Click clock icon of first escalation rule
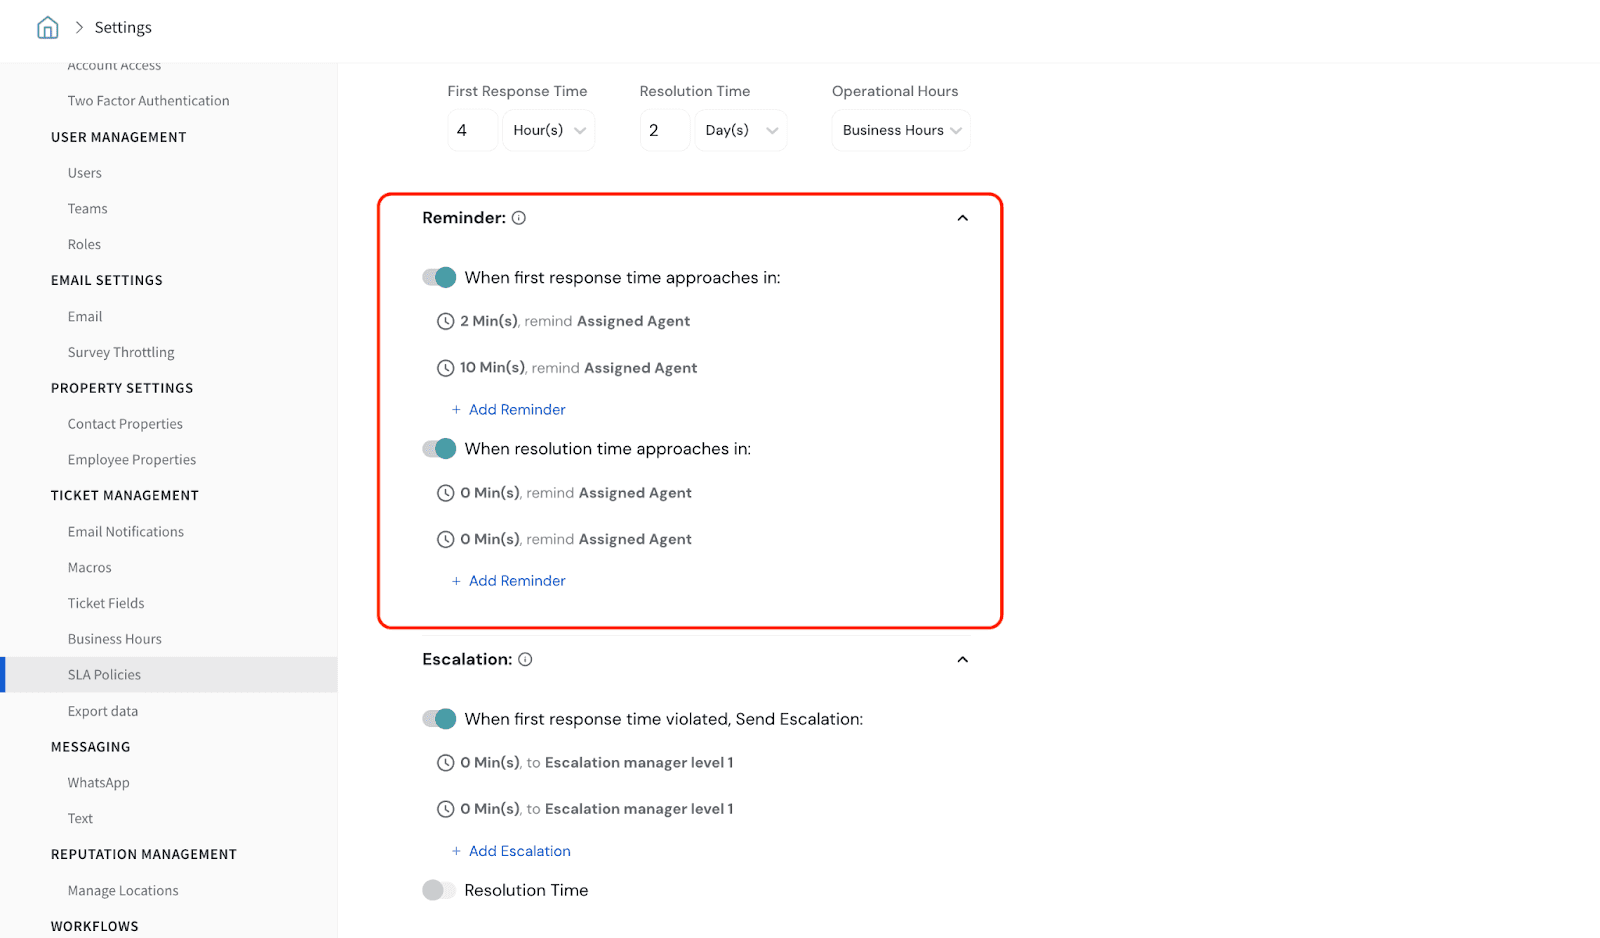Screen dimensions: 1600x938 [446, 763]
